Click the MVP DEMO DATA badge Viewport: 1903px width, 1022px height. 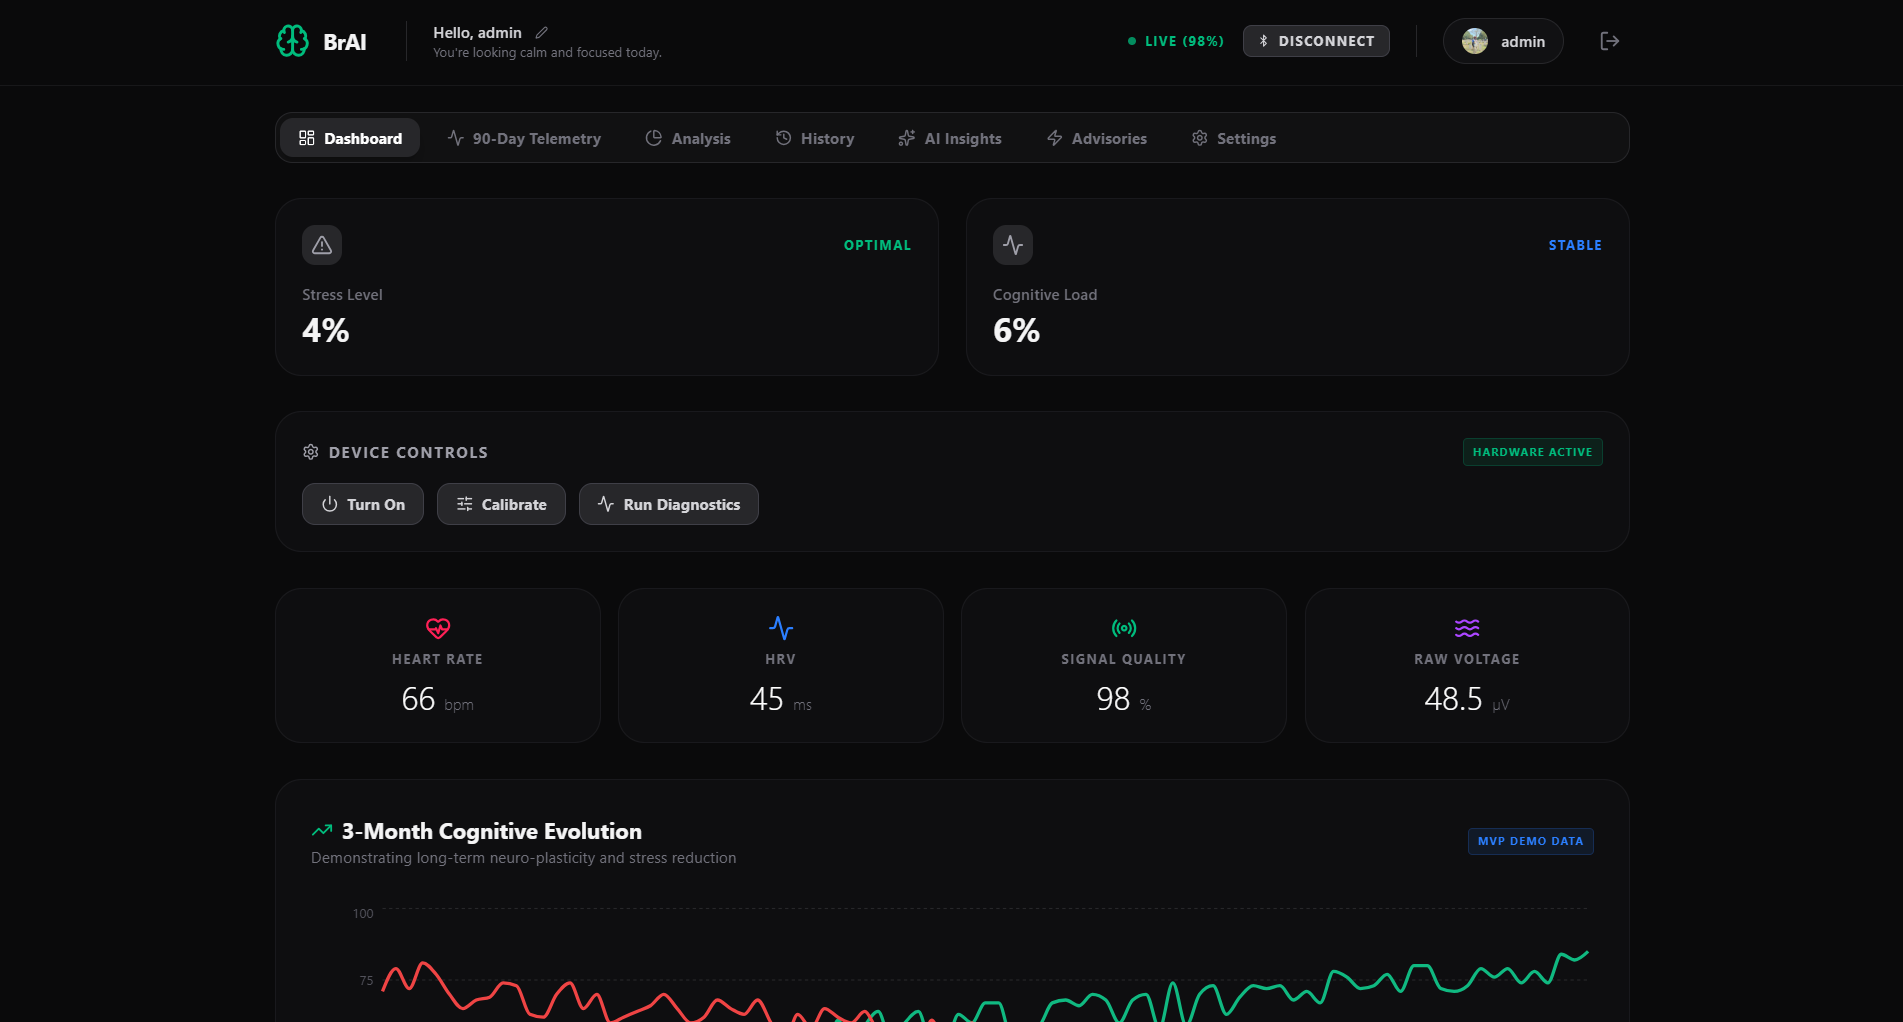click(1530, 841)
